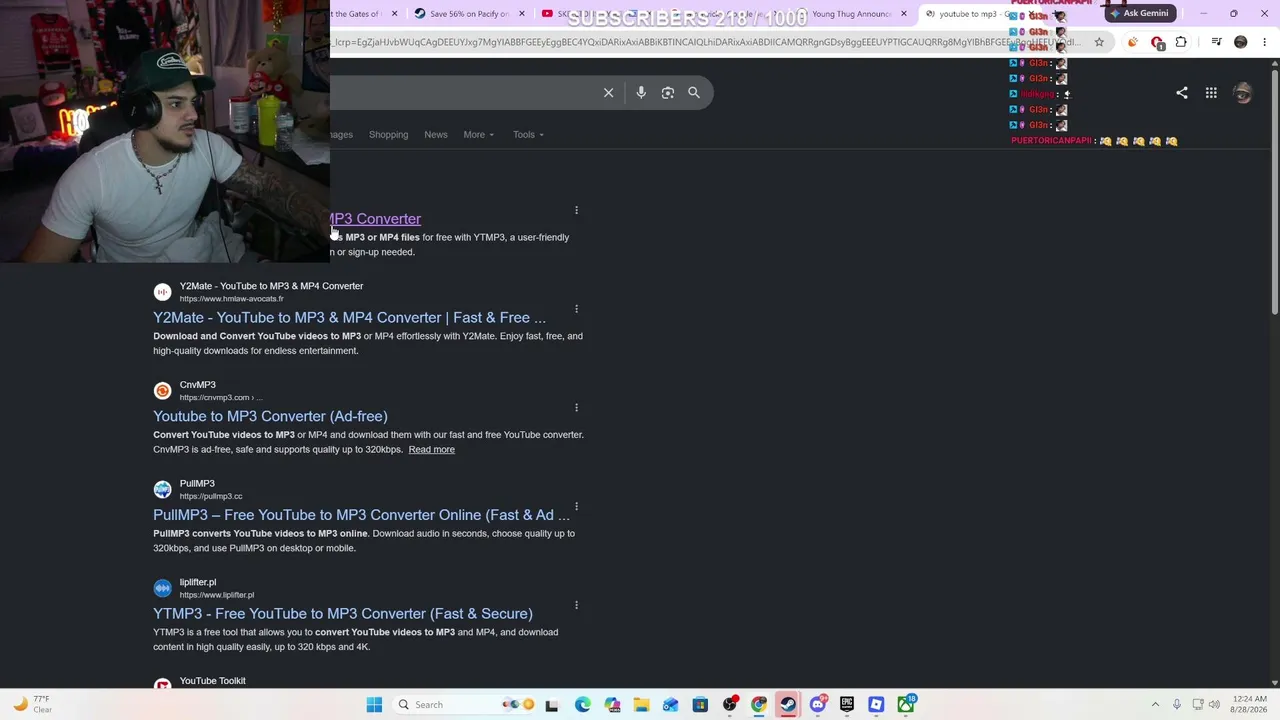Switch to the News results tab
This screenshot has height=720, width=1280.
(x=436, y=135)
